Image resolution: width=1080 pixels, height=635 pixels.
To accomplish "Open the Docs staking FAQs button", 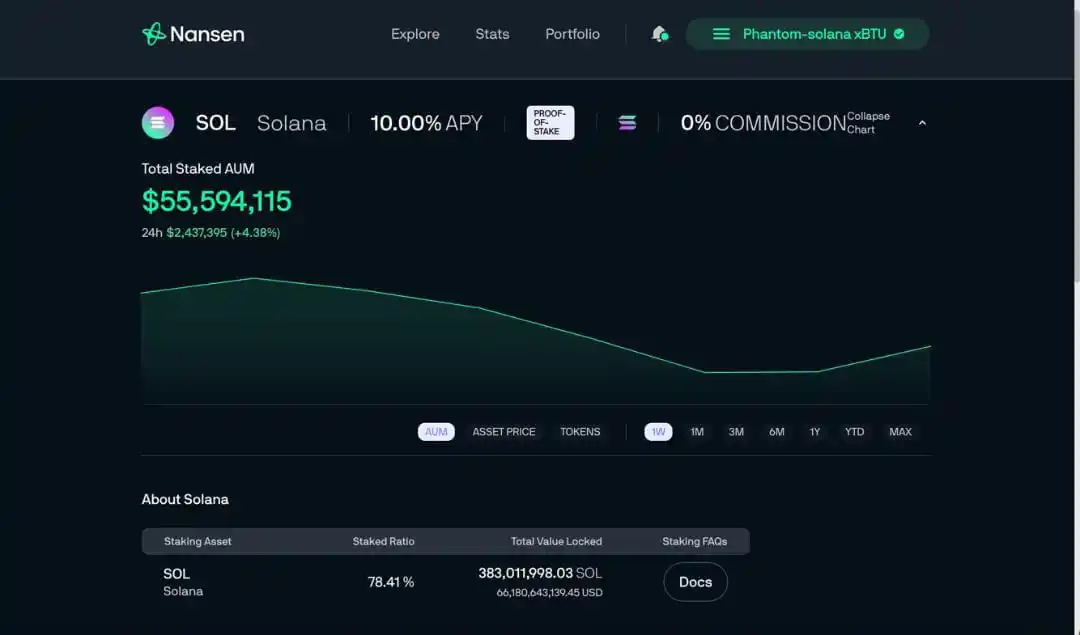I will 696,582.
